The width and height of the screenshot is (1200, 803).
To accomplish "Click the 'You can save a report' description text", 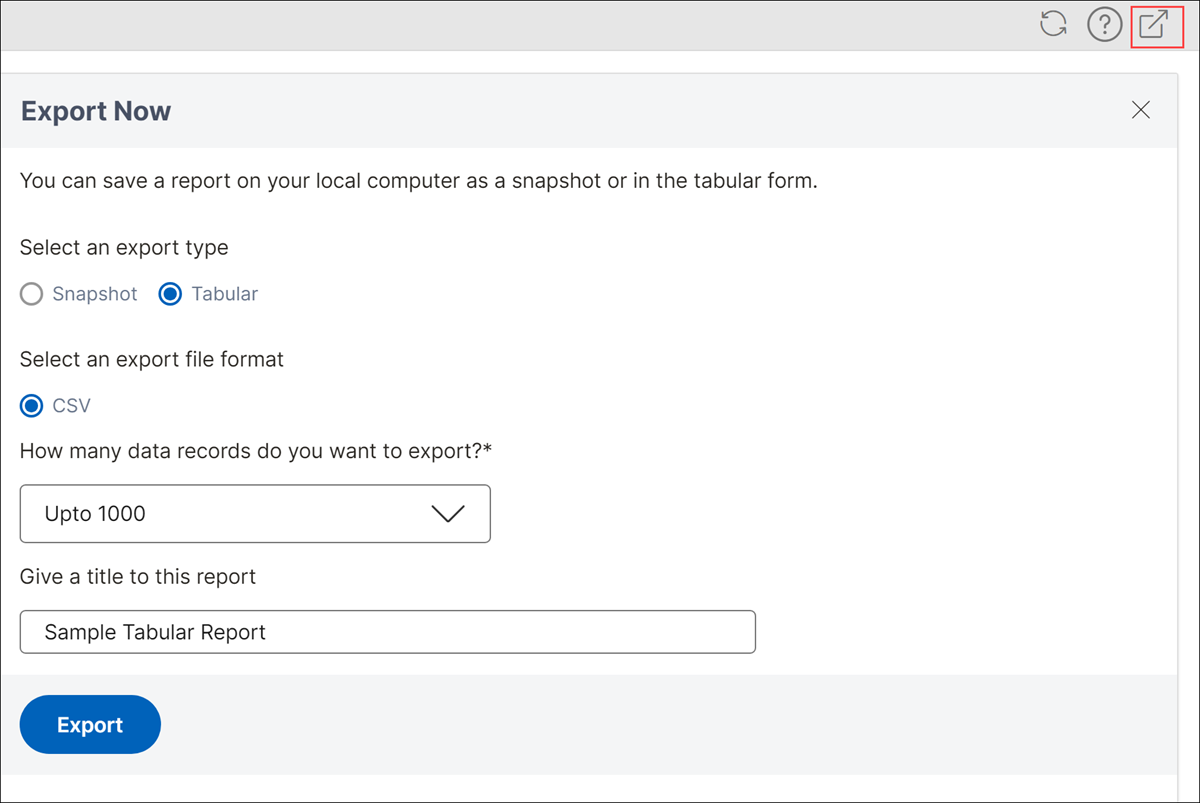I will pyautogui.click(x=419, y=182).
